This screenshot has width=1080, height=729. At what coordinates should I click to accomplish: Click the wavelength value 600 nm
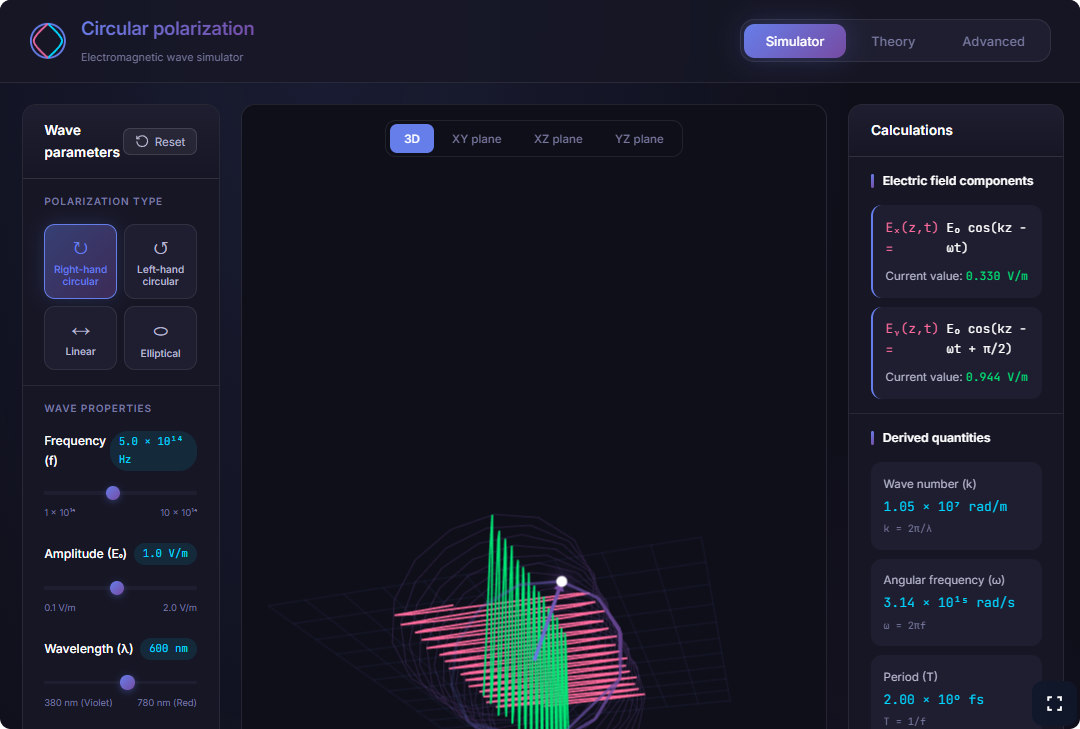point(168,648)
